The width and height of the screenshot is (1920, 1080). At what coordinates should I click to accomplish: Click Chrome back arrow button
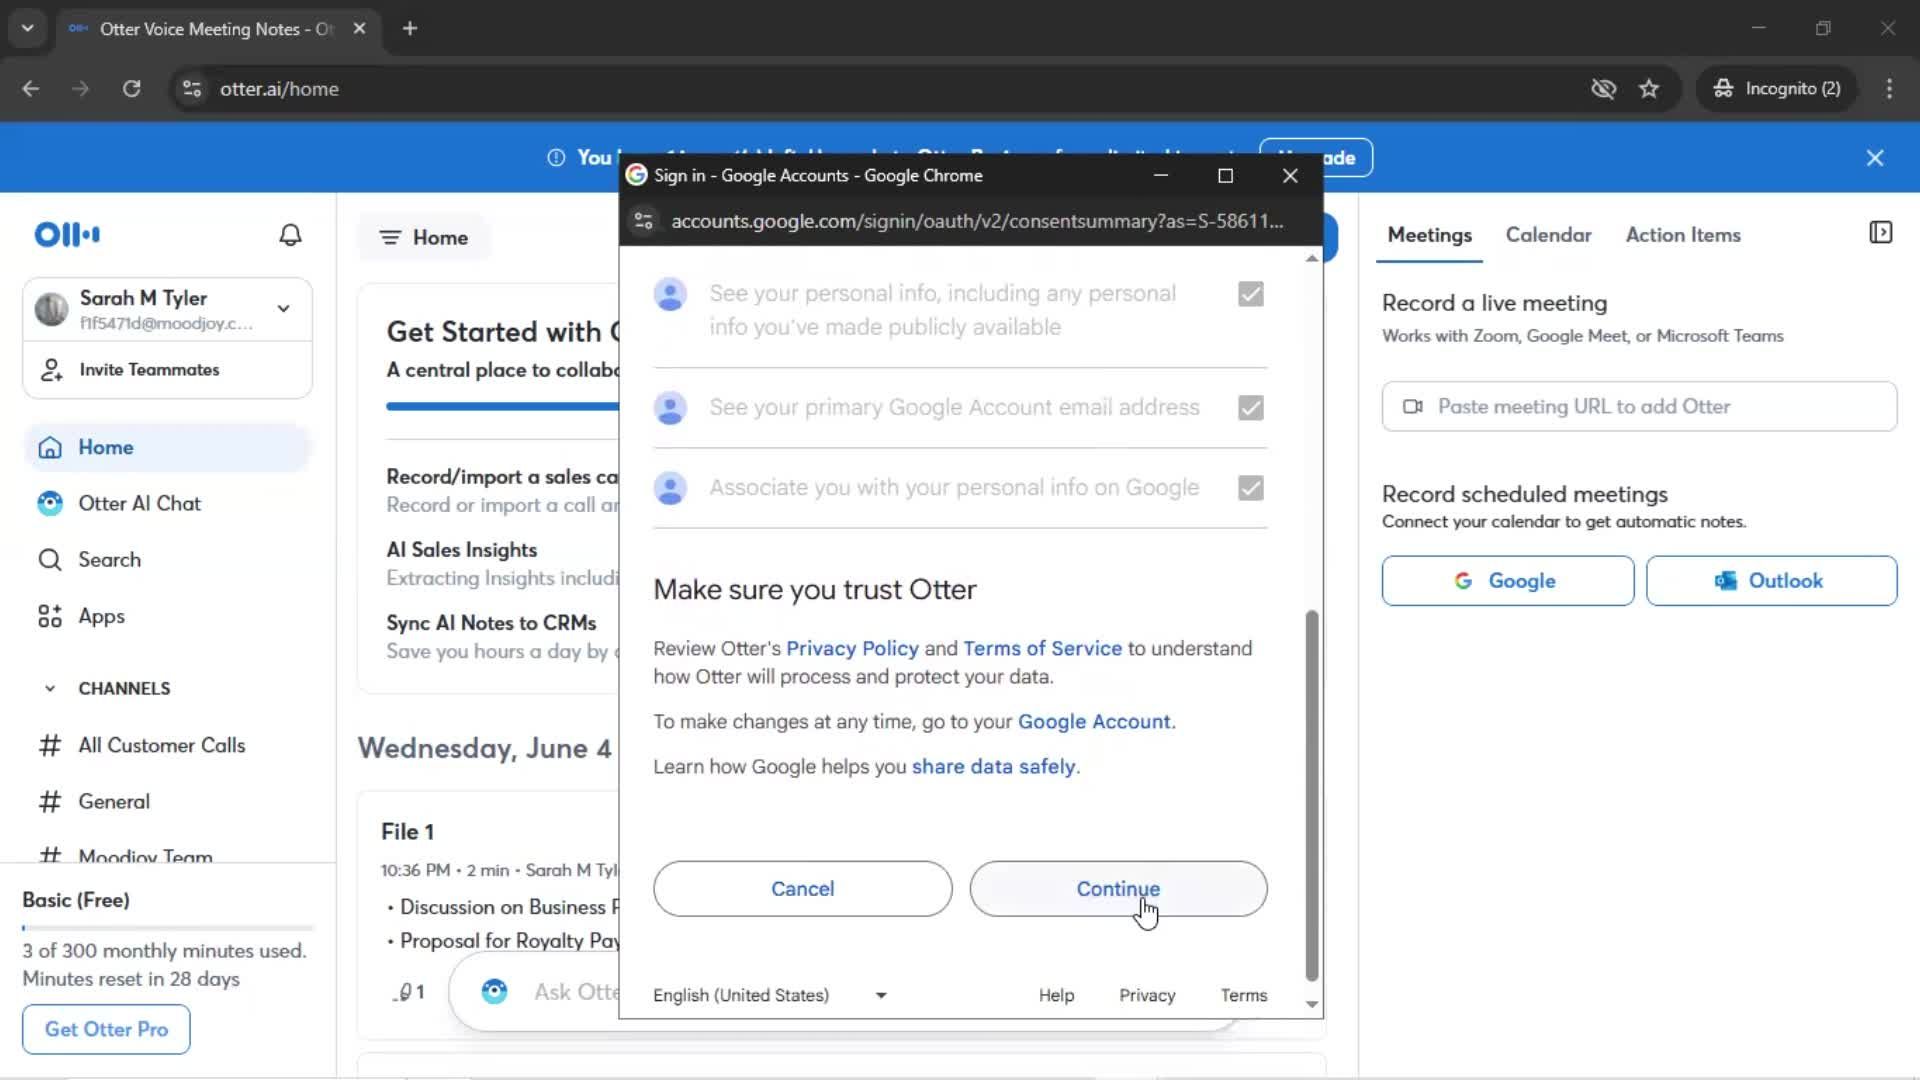(x=31, y=89)
